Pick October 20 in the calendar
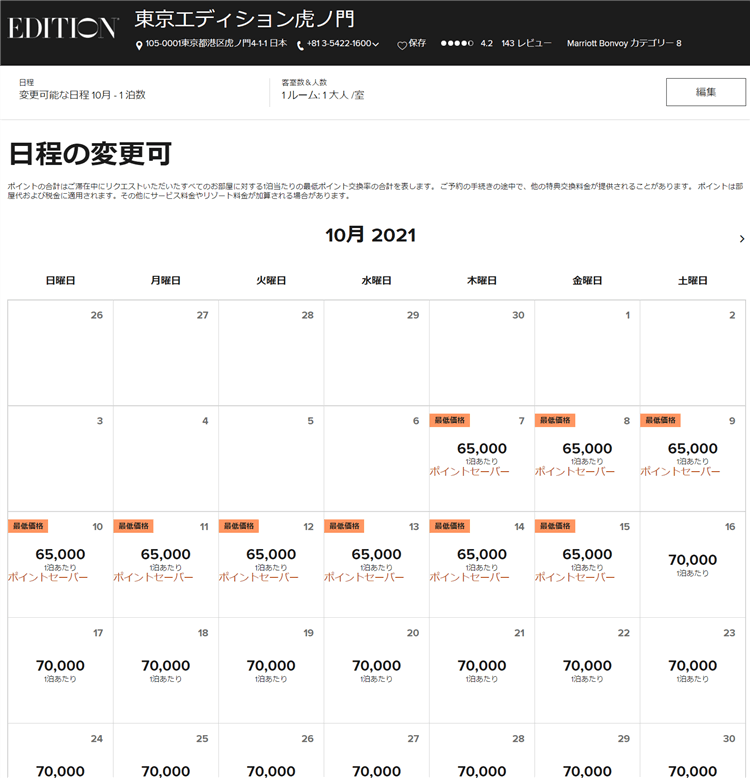 tap(376, 670)
